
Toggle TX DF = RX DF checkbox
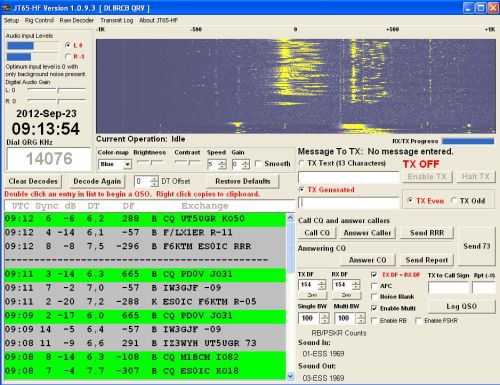374,275
